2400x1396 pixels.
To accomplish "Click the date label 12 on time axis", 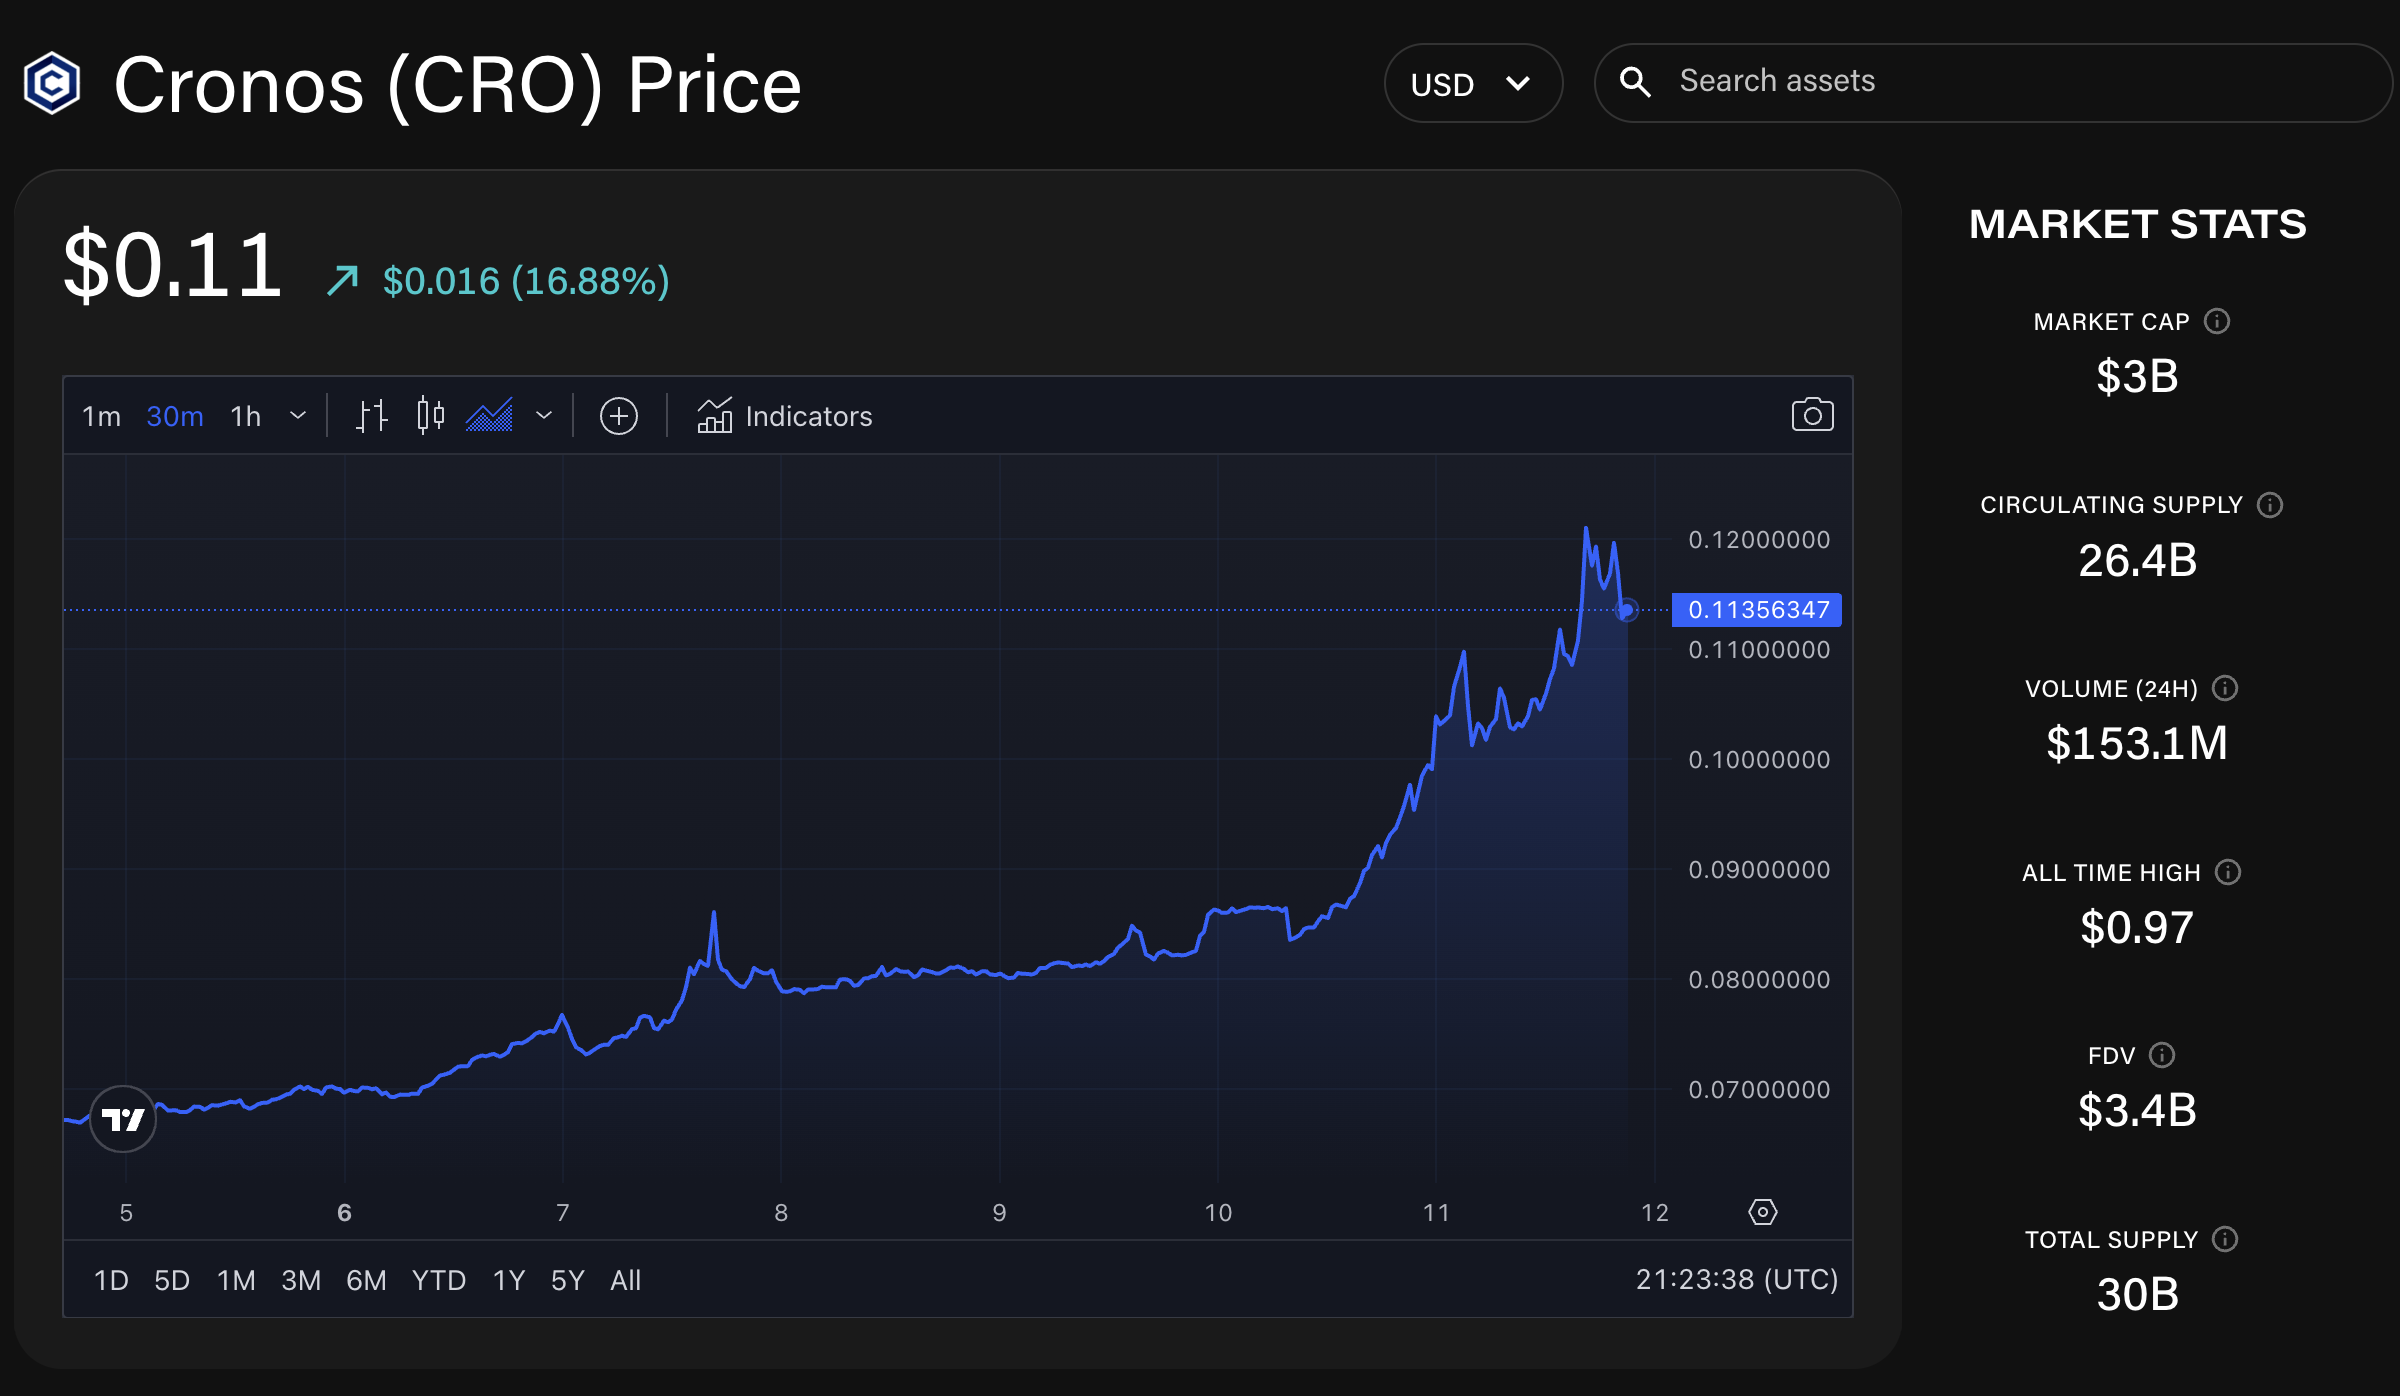I will point(1655,1213).
